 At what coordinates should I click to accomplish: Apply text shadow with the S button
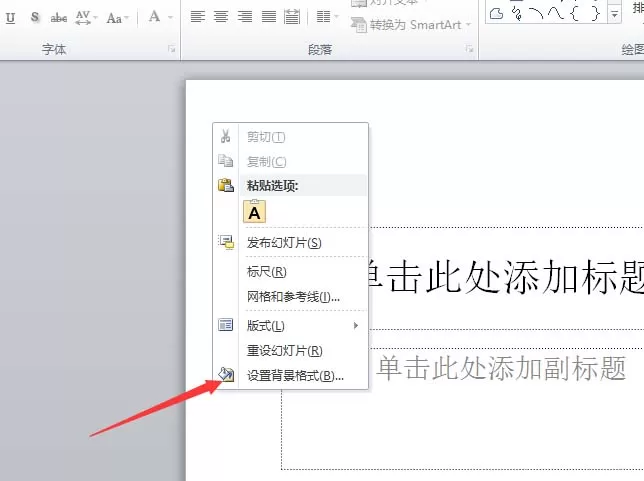pos(35,18)
